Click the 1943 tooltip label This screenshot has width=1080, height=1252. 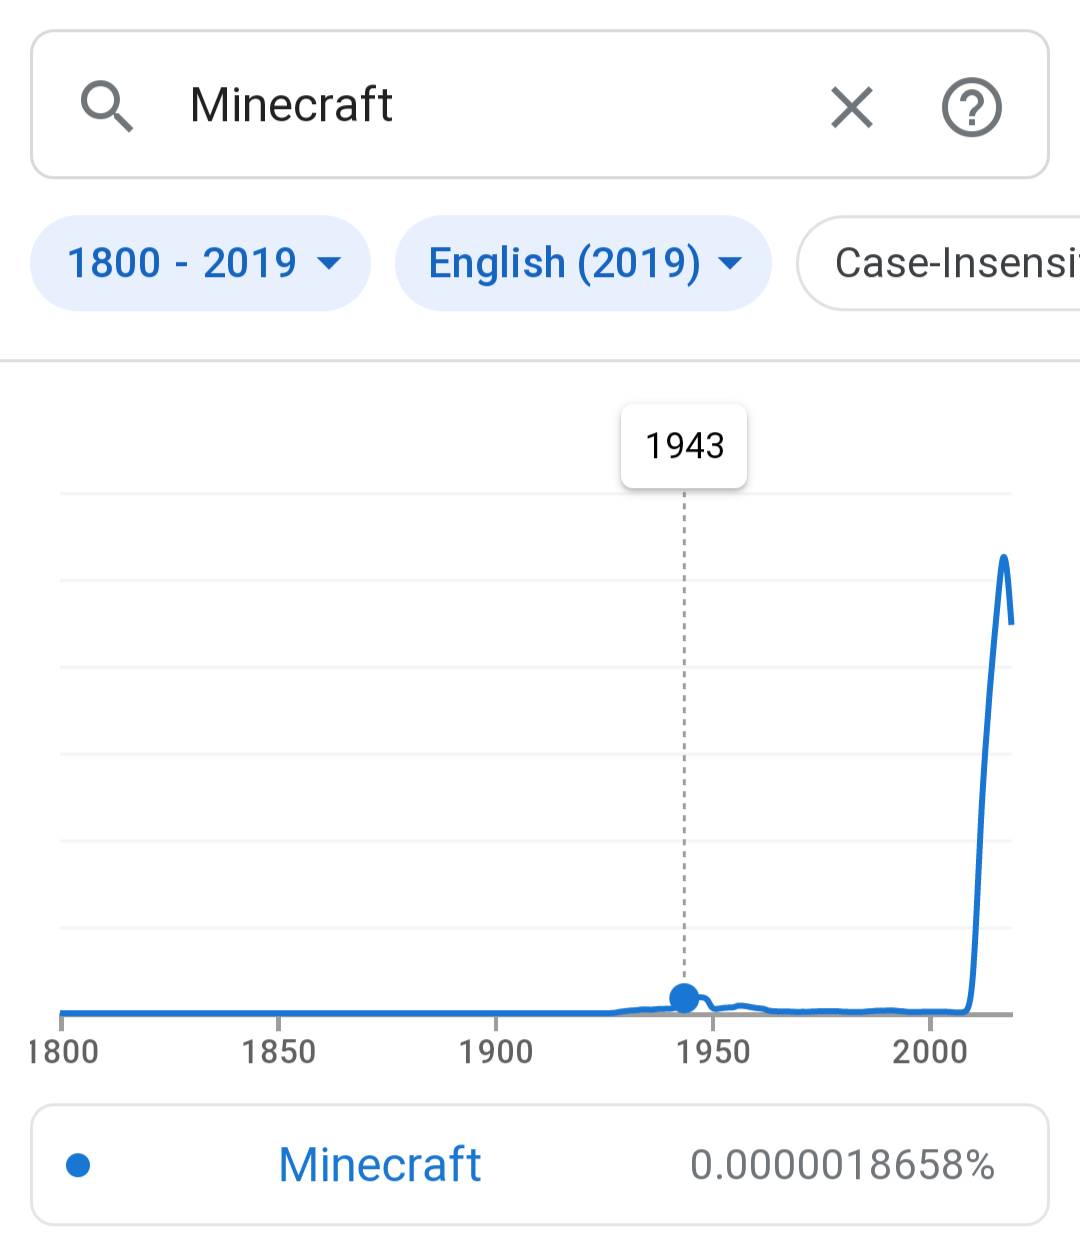click(684, 446)
